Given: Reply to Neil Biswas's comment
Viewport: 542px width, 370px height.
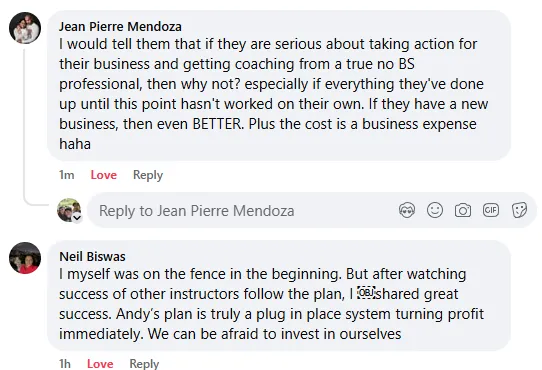Looking at the screenshot, I should point(144,363).
